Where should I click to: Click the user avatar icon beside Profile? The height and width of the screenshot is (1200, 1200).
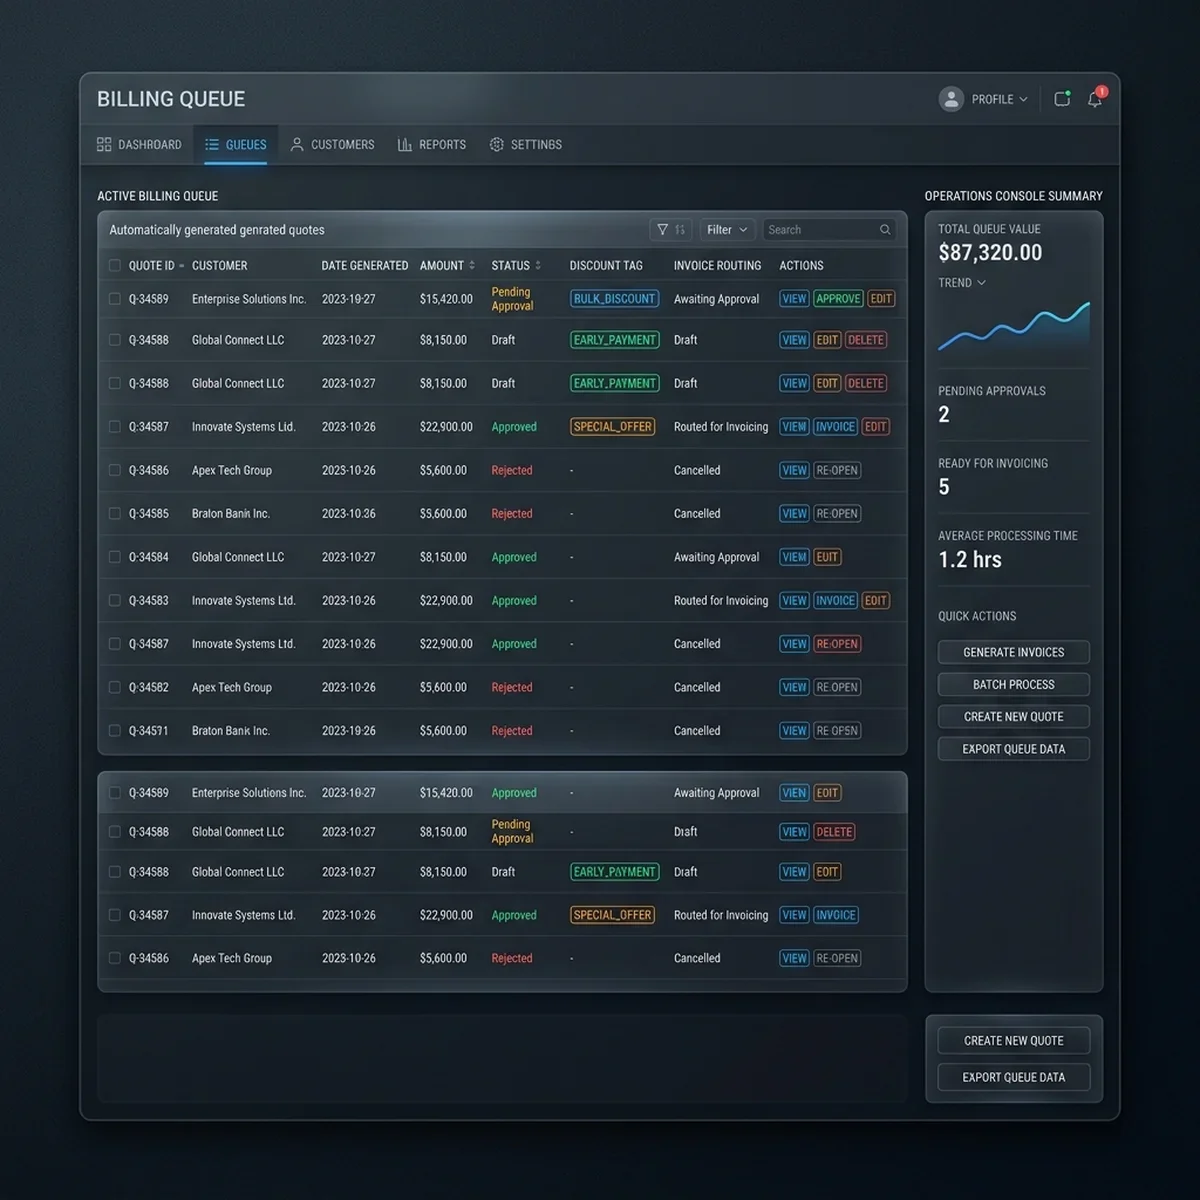[951, 99]
